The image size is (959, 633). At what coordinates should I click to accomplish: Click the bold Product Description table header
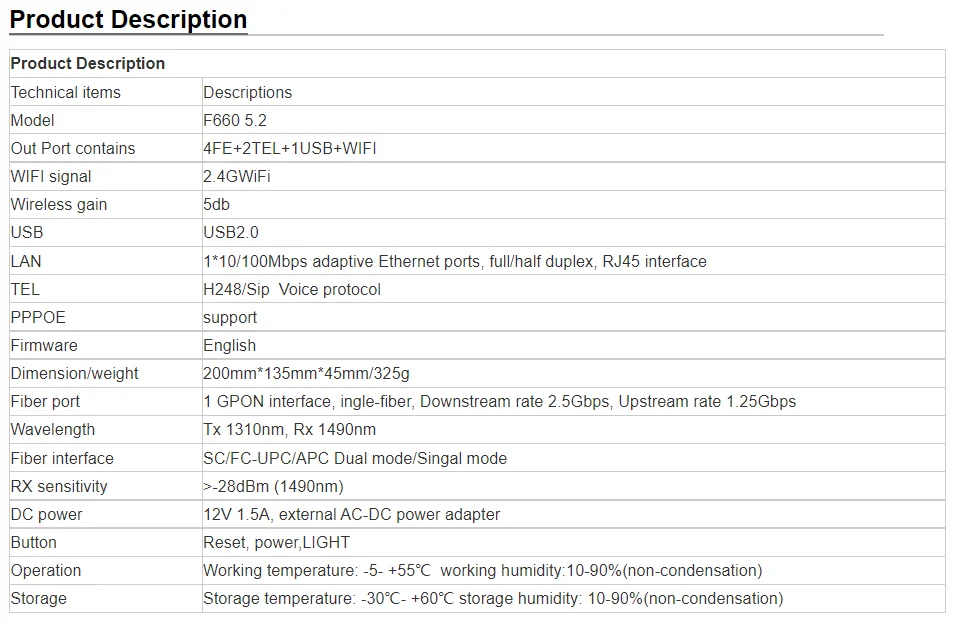coord(88,64)
